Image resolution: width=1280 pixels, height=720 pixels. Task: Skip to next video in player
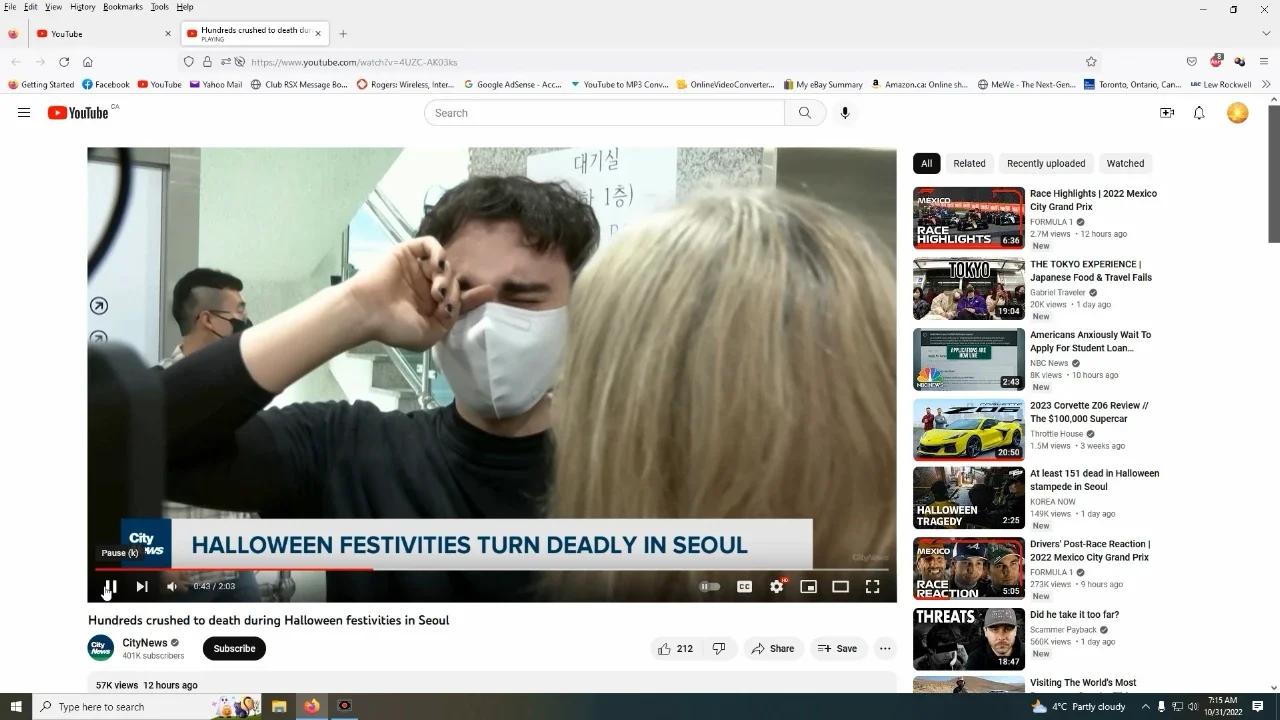click(142, 587)
